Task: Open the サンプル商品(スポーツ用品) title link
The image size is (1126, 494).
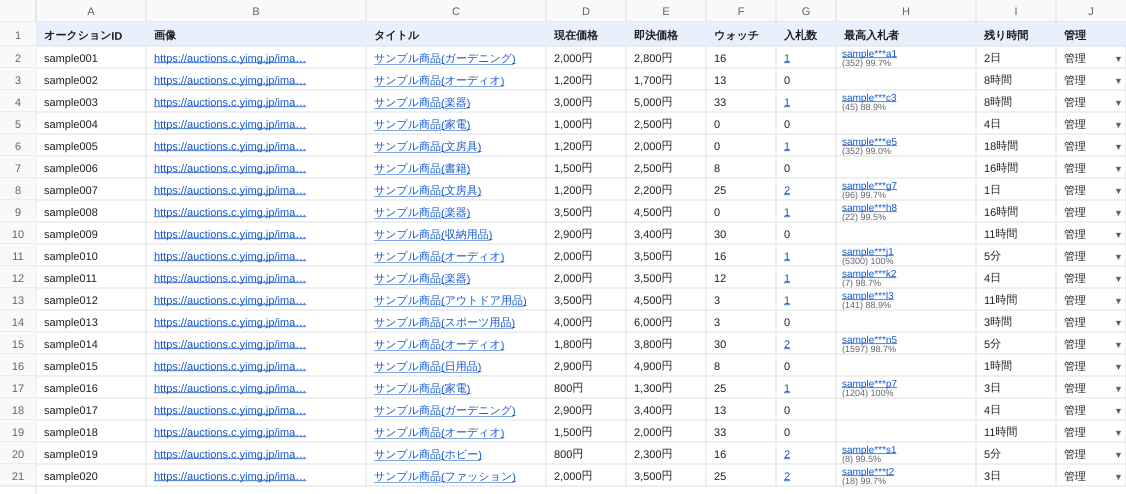Action: click(445, 322)
